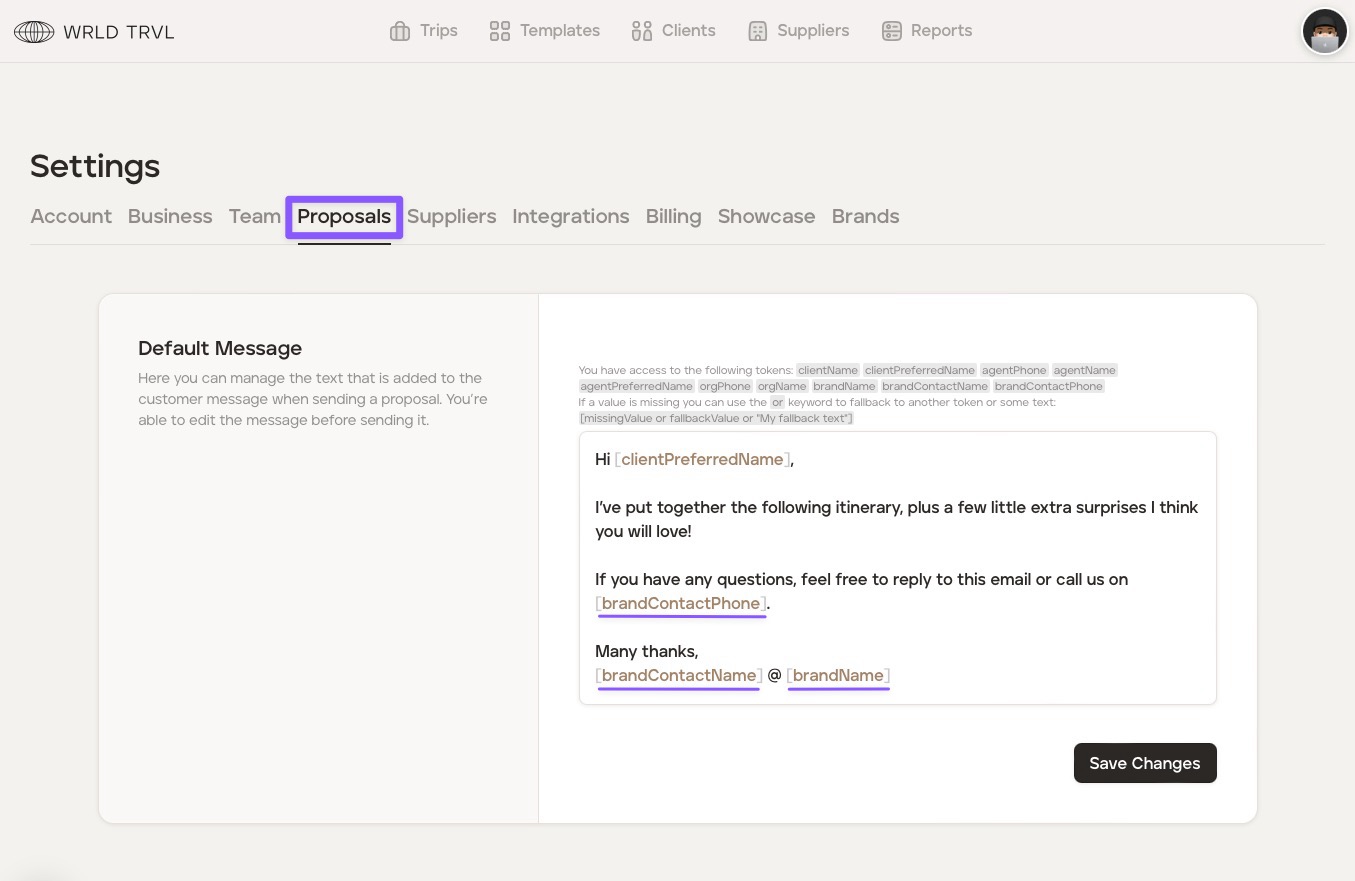Screen dimensions: 1355x881
Task: Switch to the Business tab
Action: (170, 216)
